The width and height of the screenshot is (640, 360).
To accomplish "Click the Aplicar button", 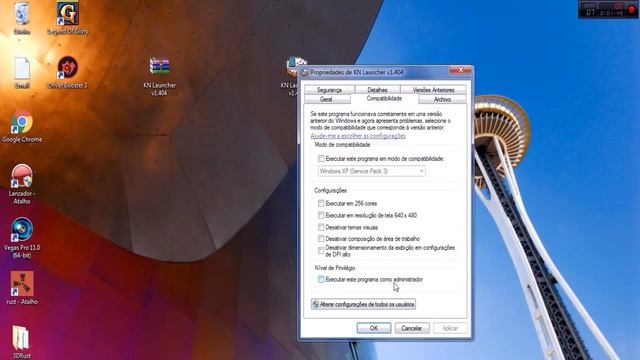I will click(450, 328).
